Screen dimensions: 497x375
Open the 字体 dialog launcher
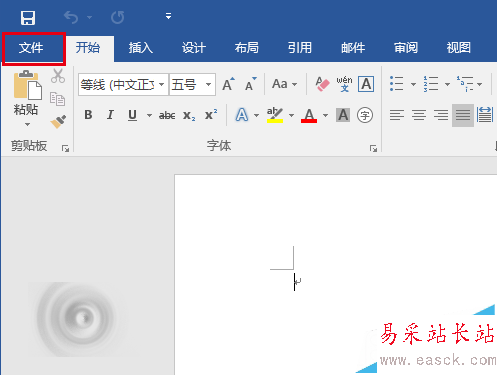(x=373, y=148)
